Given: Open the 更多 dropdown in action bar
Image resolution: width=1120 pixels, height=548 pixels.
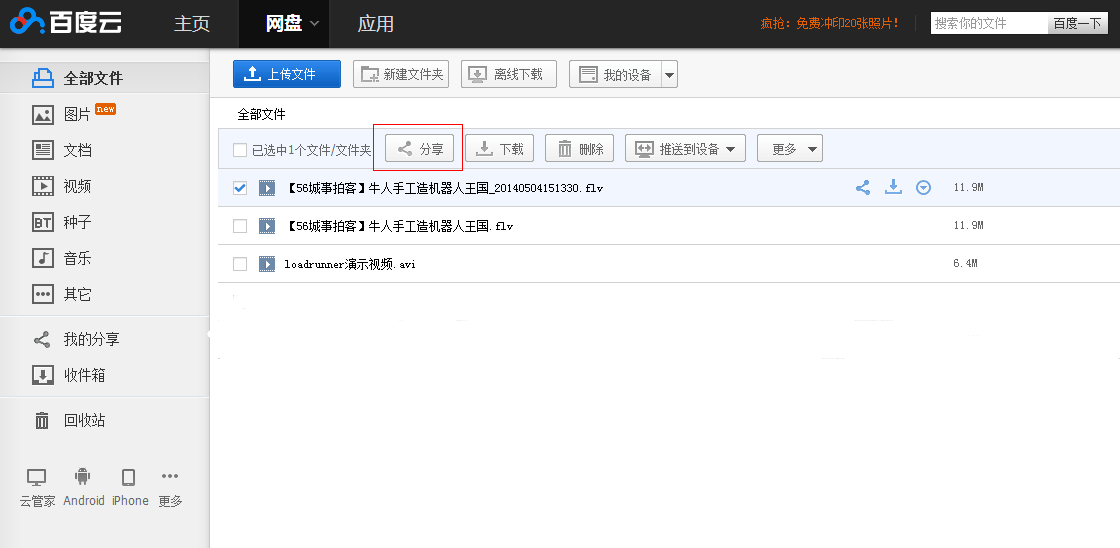Looking at the screenshot, I should pyautogui.click(x=789, y=149).
